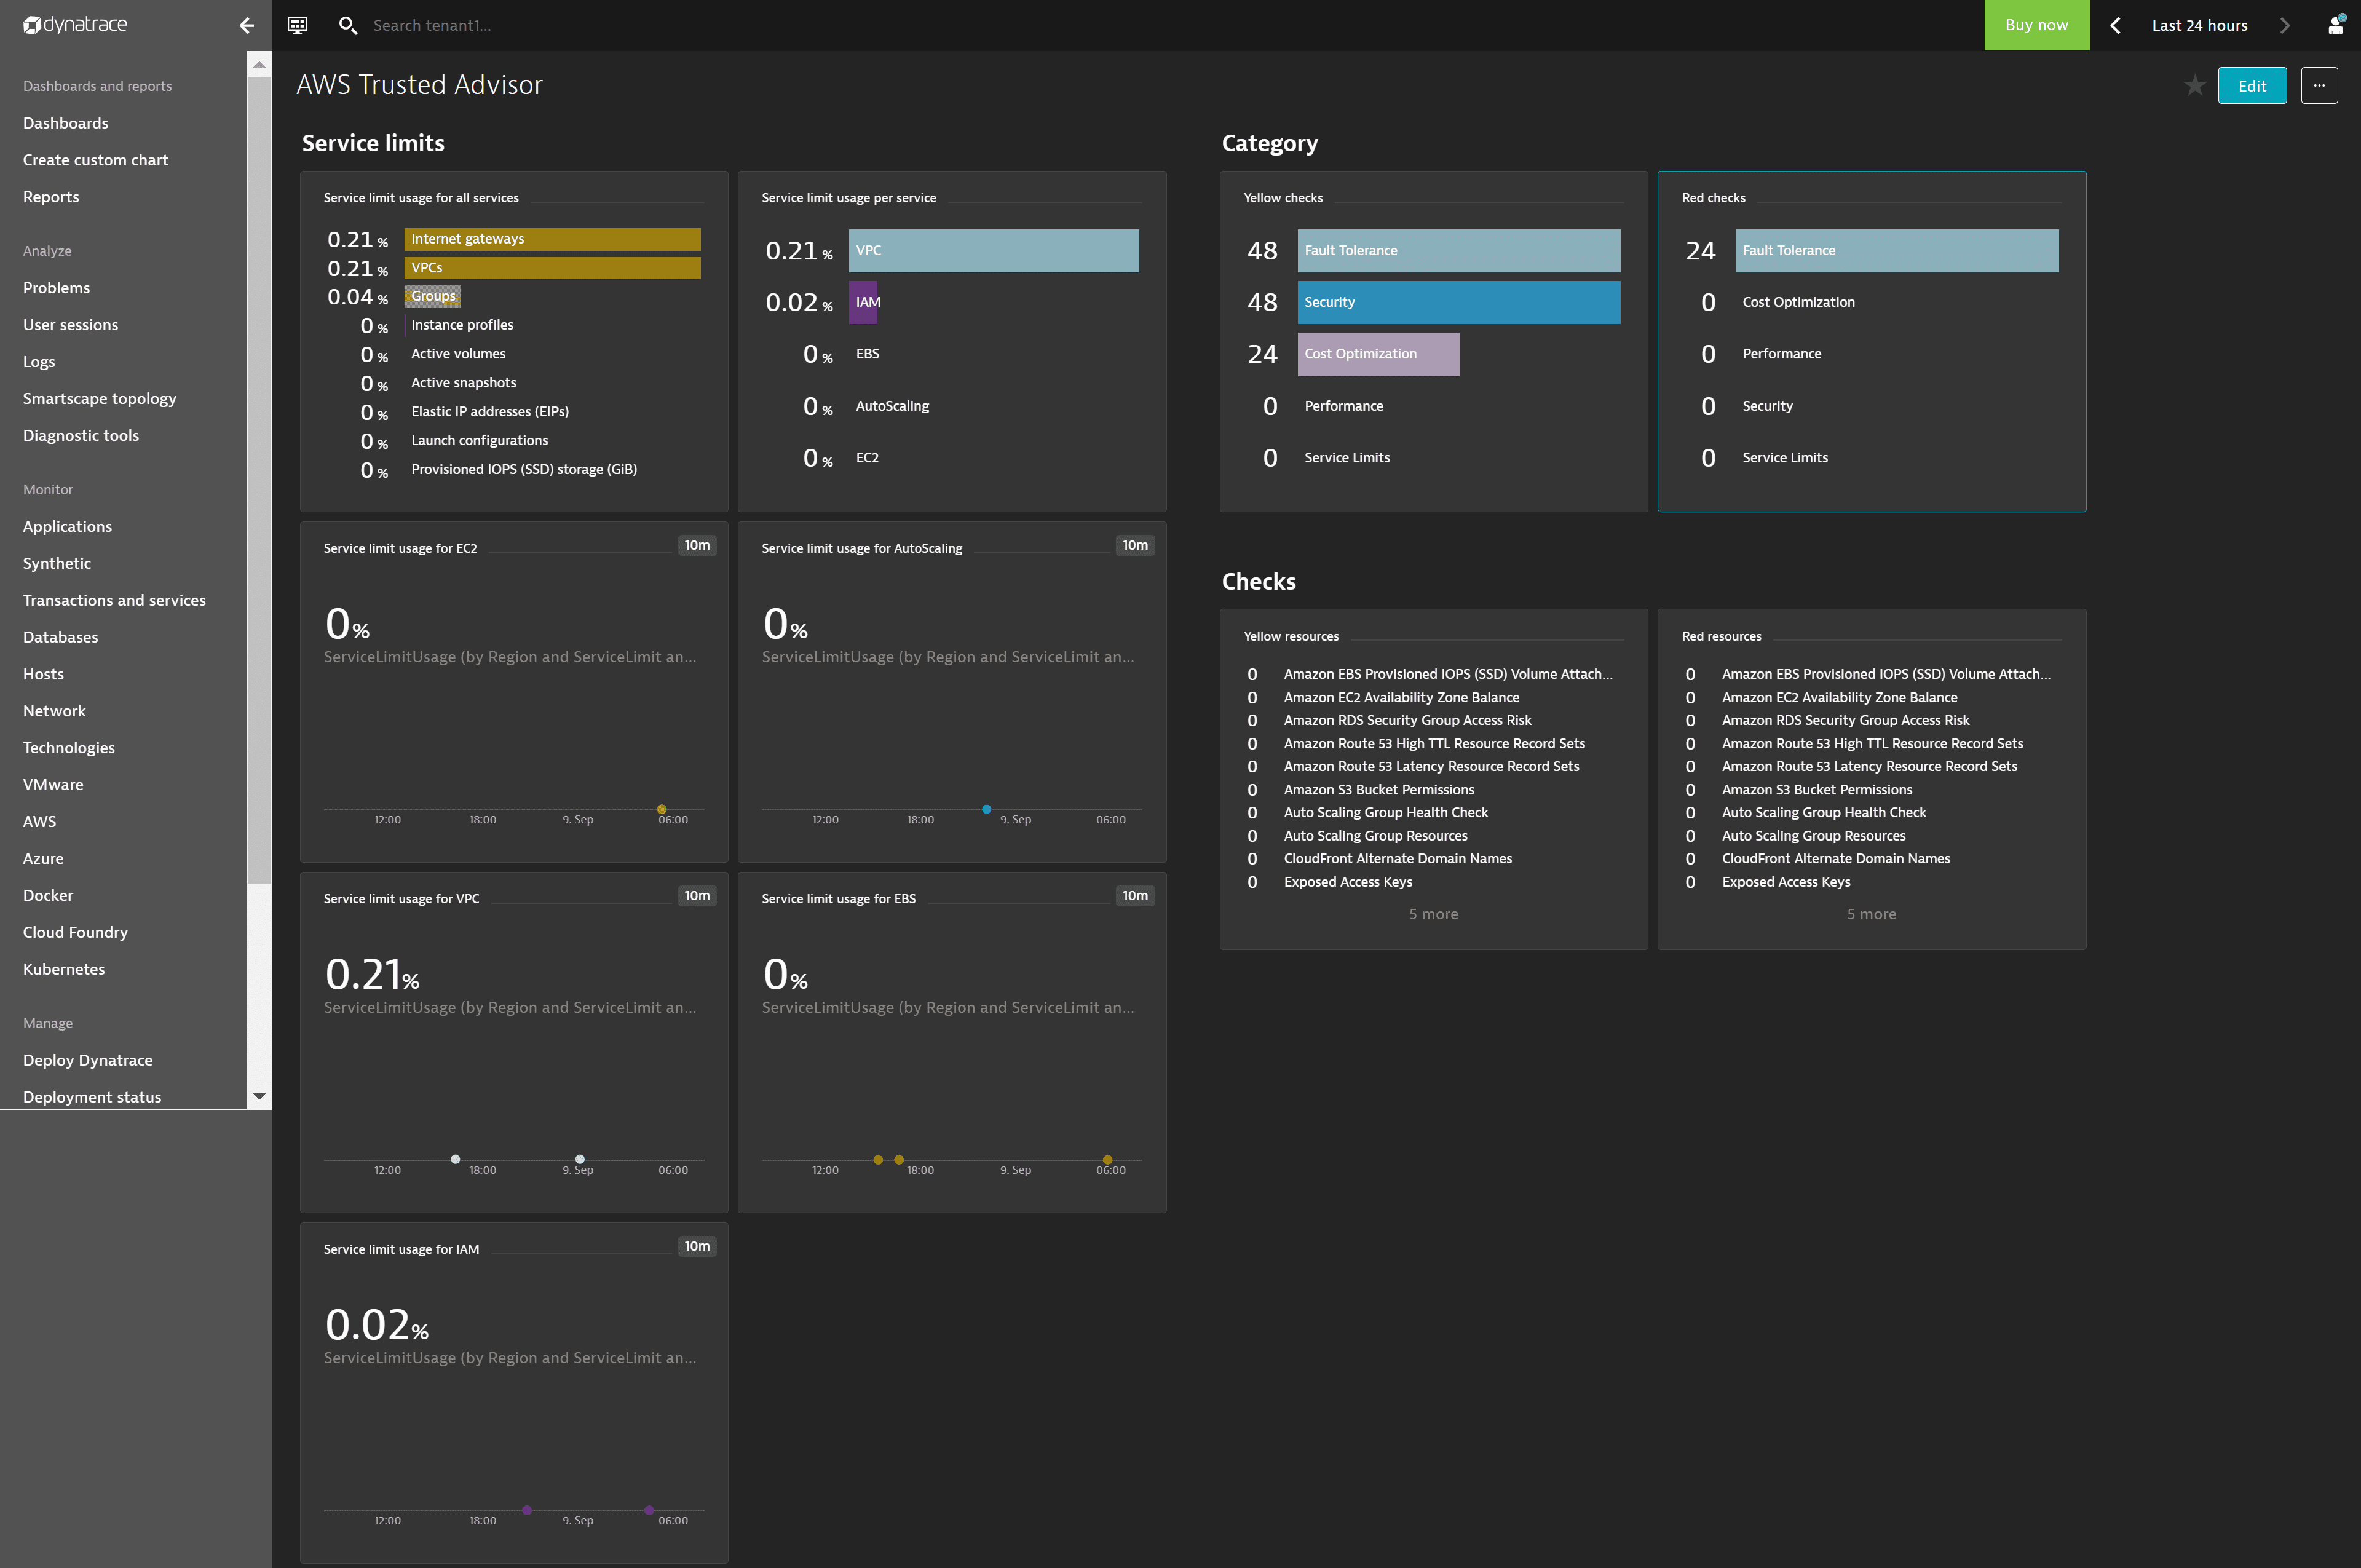The image size is (2361, 1568).
Task: Click the Buy now button
Action: 2036,25
